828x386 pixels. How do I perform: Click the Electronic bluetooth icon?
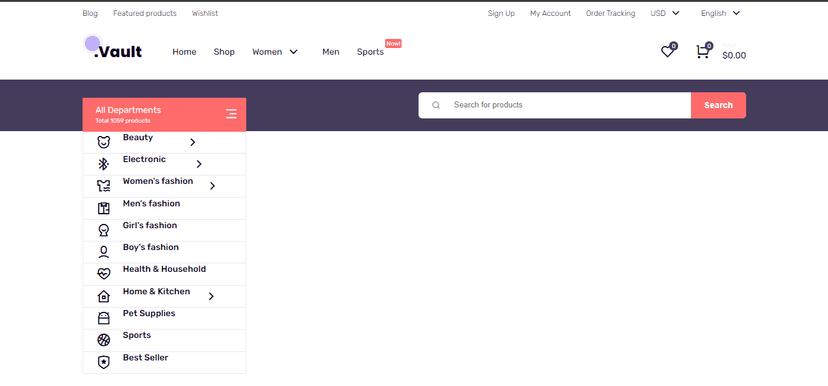click(104, 164)
